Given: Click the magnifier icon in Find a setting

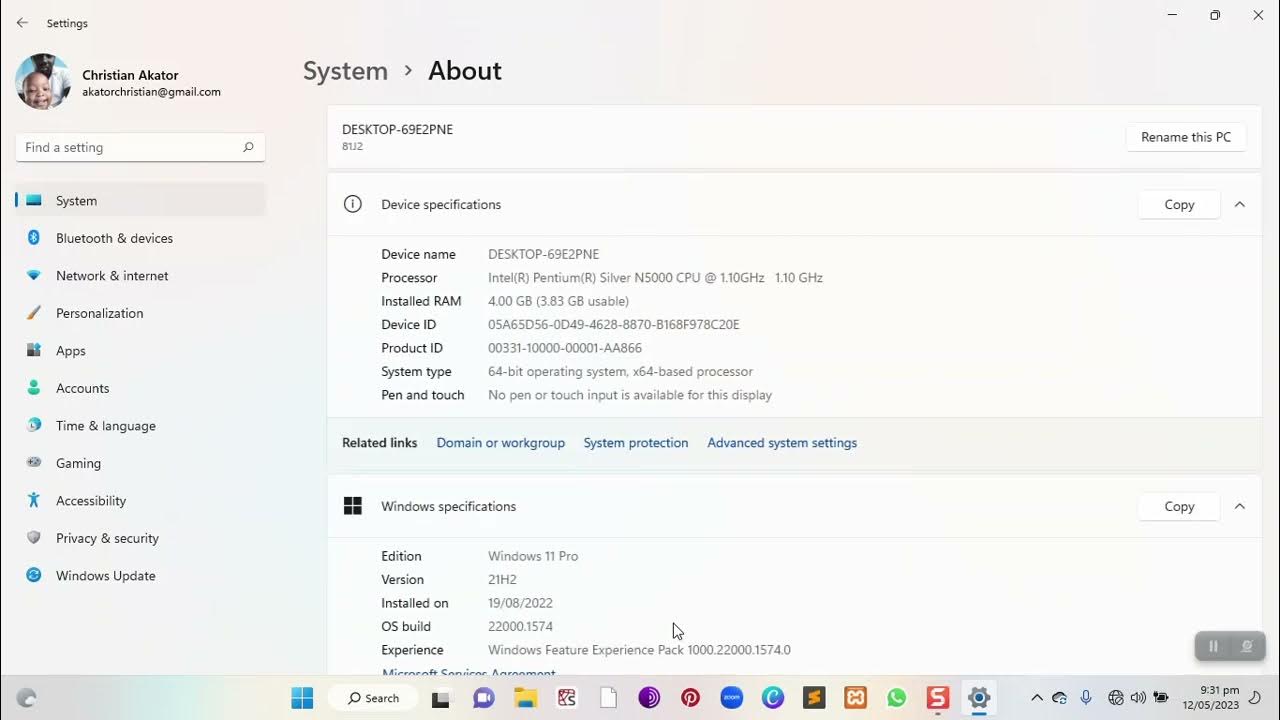Looking at the screenshot, I should tap(248, 147).
